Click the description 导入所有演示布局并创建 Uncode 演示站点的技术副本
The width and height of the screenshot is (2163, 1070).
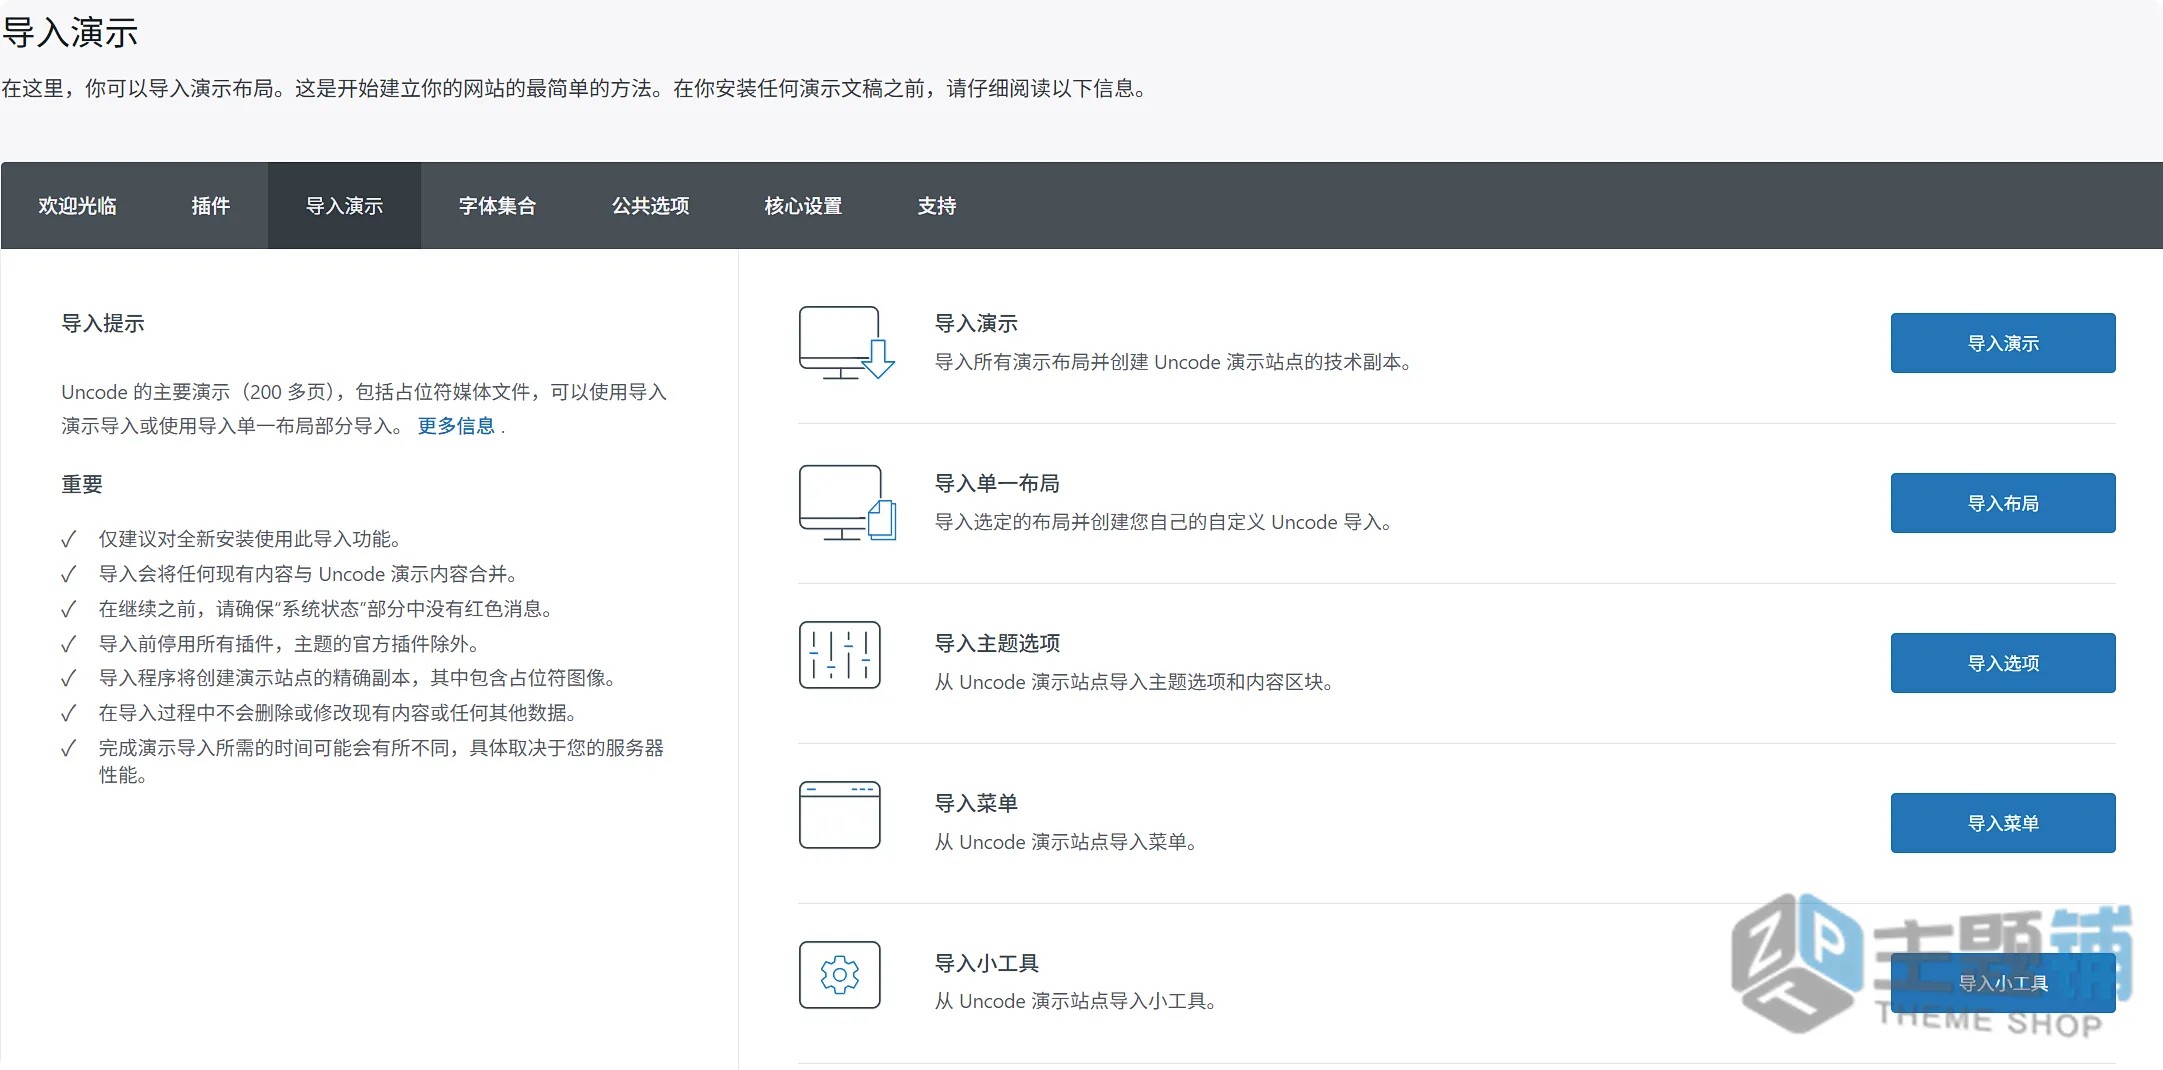coord(1173,362)
